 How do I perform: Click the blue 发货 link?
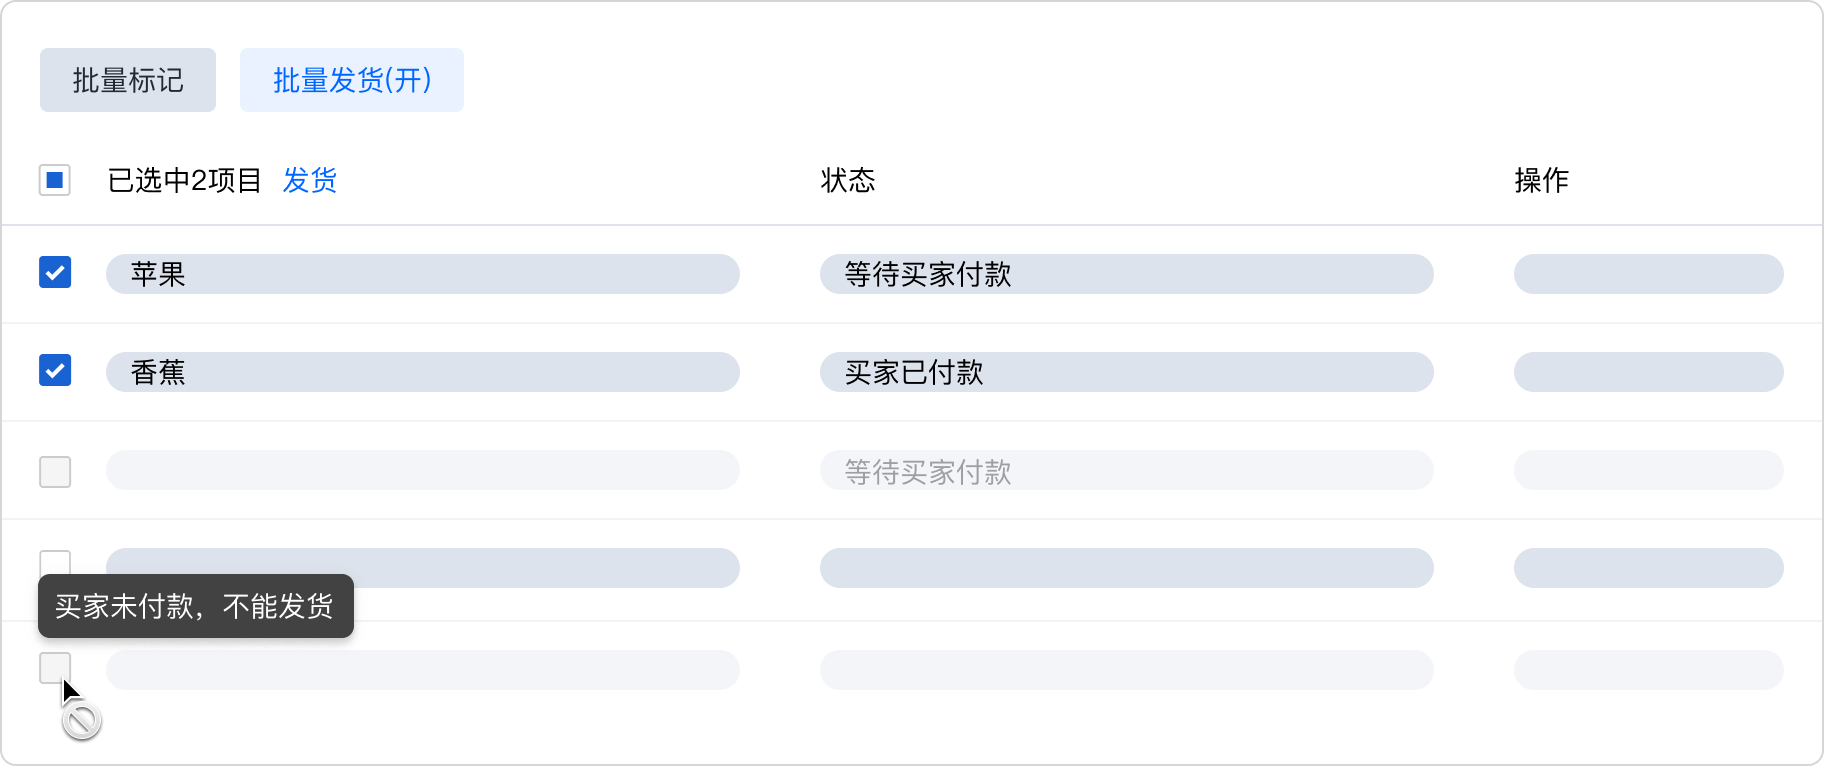tap(310, 180)
